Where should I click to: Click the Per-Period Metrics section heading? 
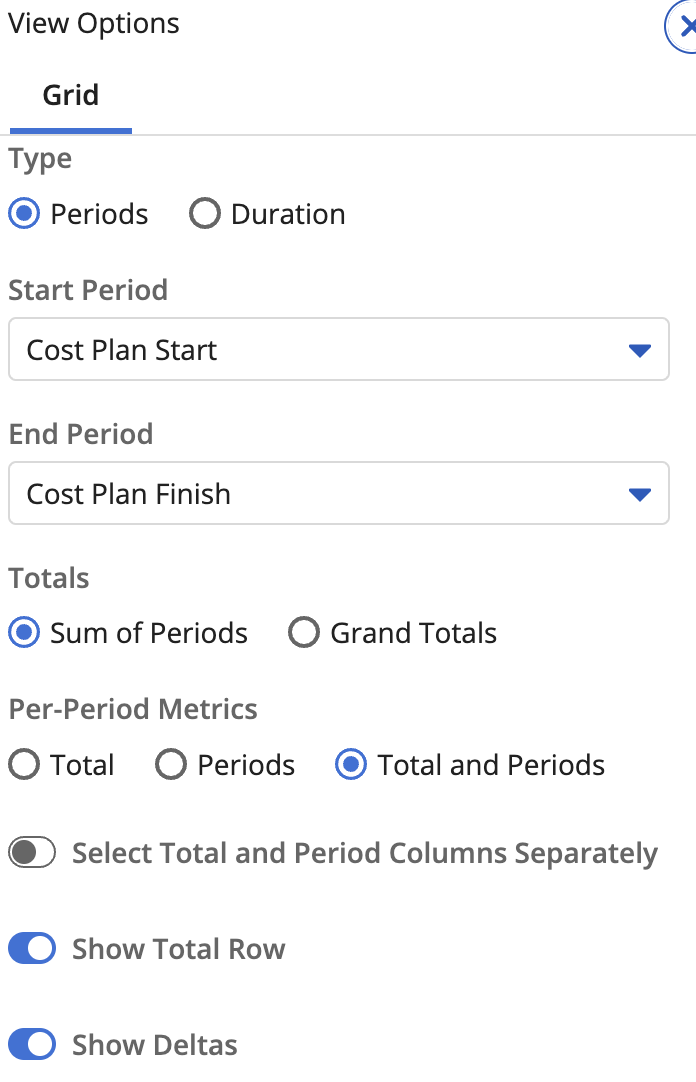133,709
